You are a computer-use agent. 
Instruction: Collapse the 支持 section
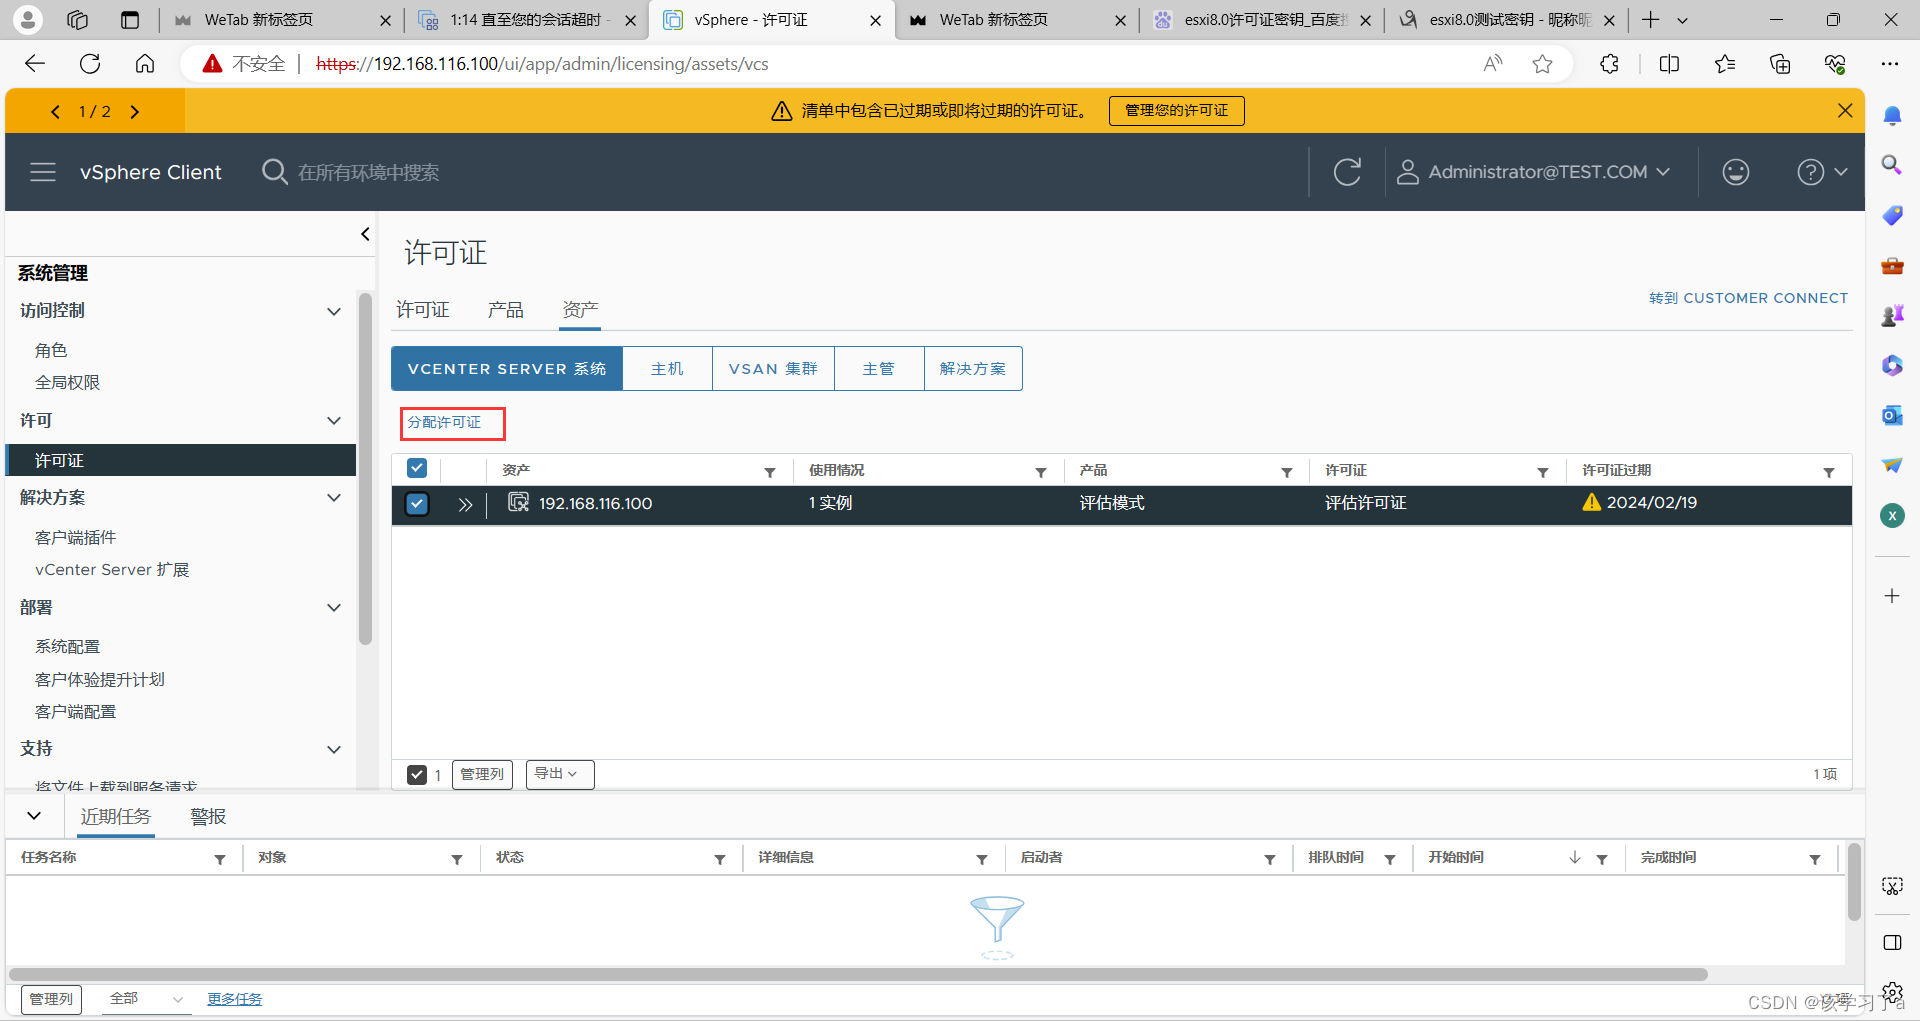[x=334, y=749]
